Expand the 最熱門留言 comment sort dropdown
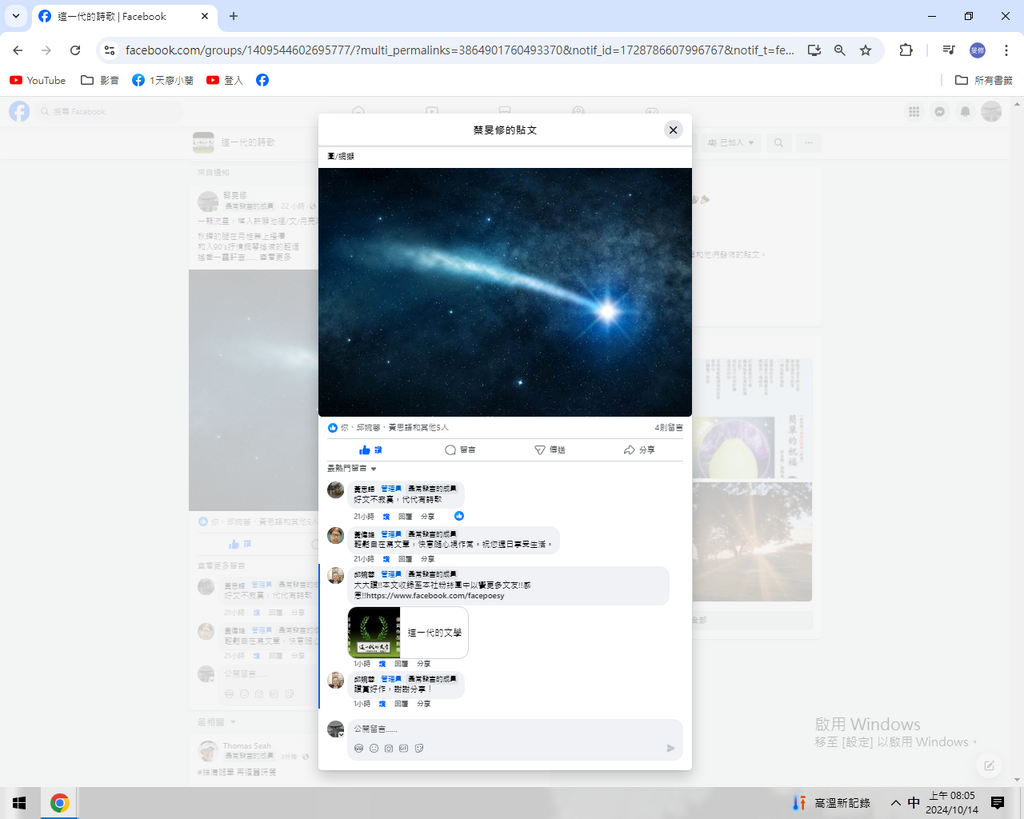The height and width of the screenshot is (819, 1024). point(352,468)
